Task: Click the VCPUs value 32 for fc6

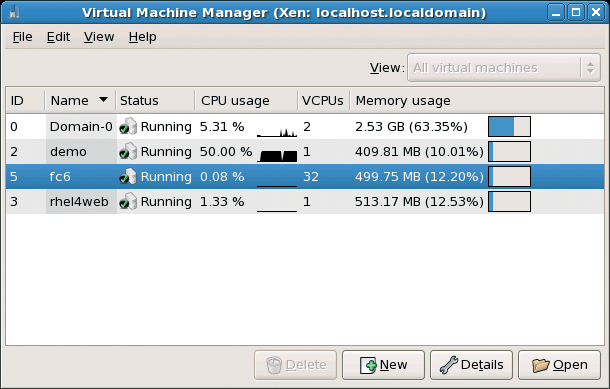Action: [311, 177]
